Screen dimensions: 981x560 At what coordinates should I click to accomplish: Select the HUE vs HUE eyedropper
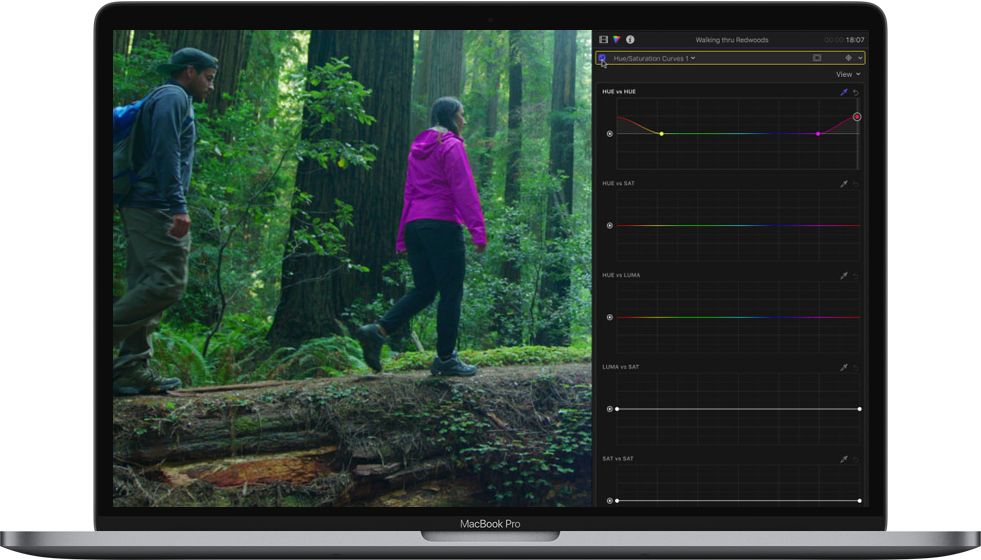click(843, 92)
